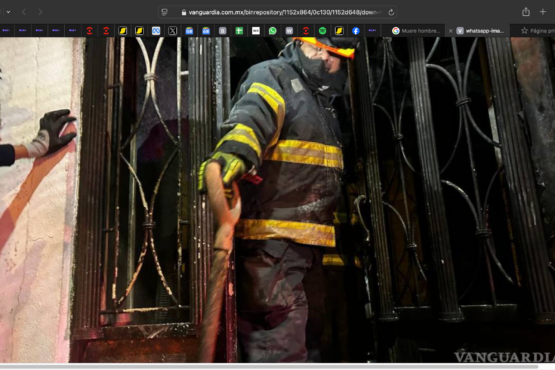
Task: Open the Spotify pinned tab
Action: pos(322,31)
